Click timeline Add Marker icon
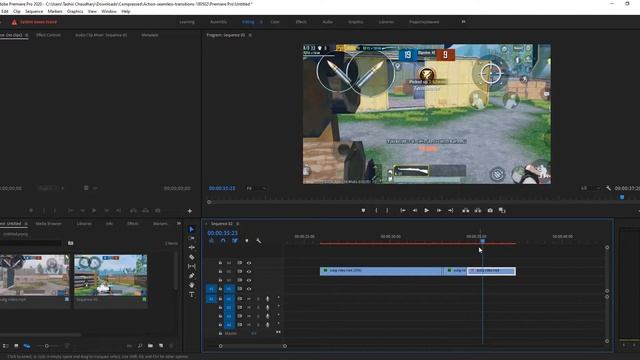Viewport: 640px width, 360px height. pos(247,241)
